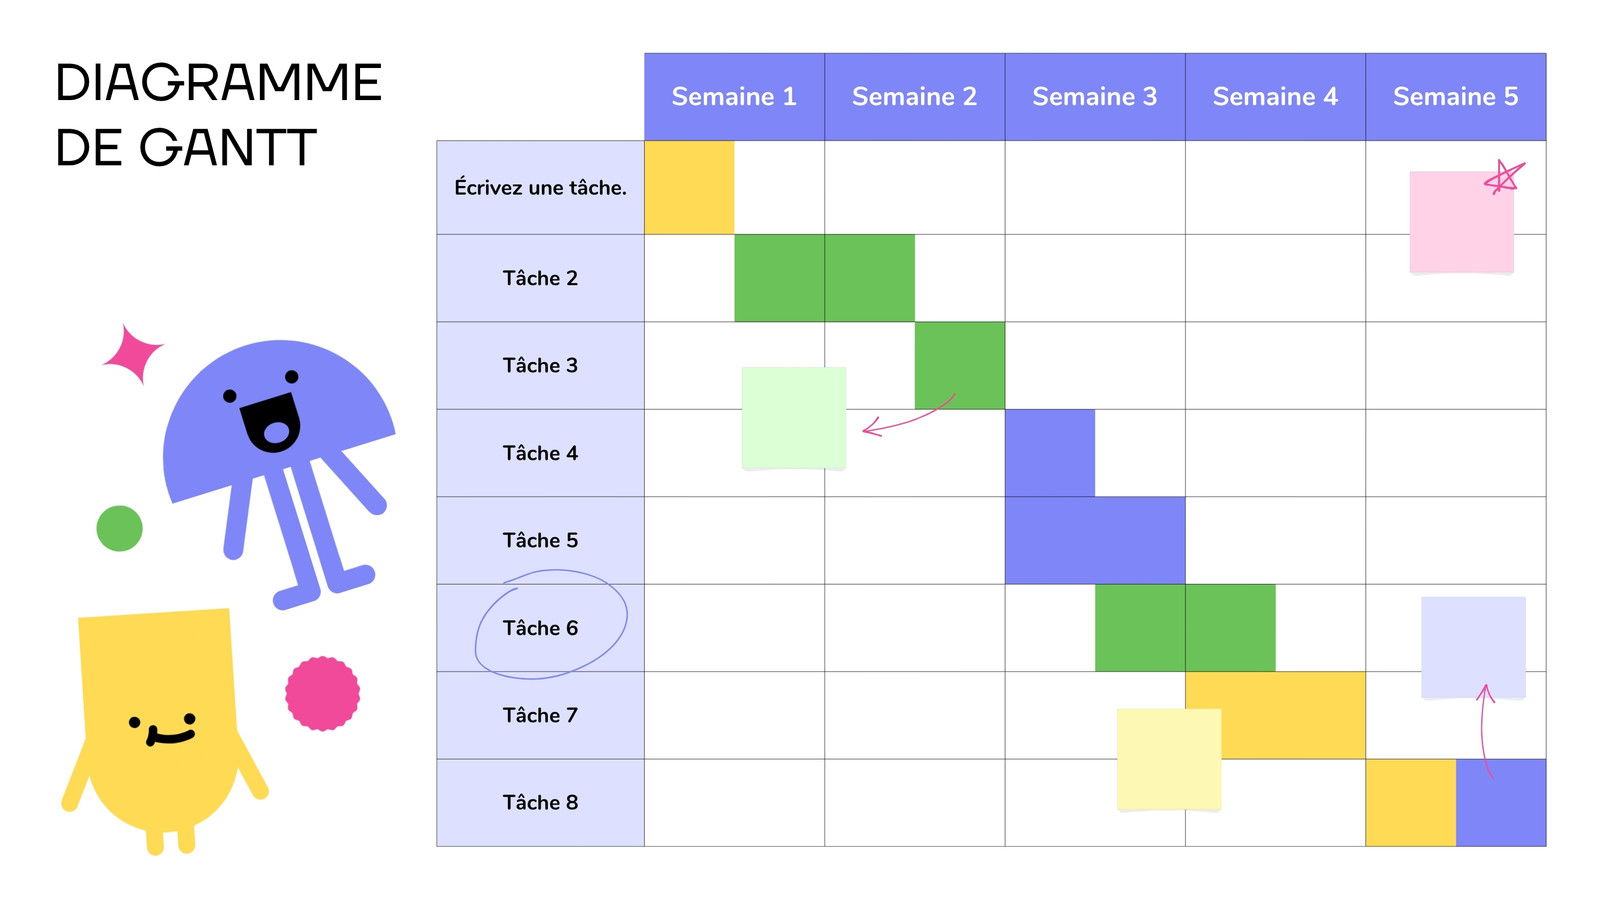The width and height of the screenshot is (1600, 900).
Task: Select the pink scalloped circle shape
Action: tap(322, 693)
